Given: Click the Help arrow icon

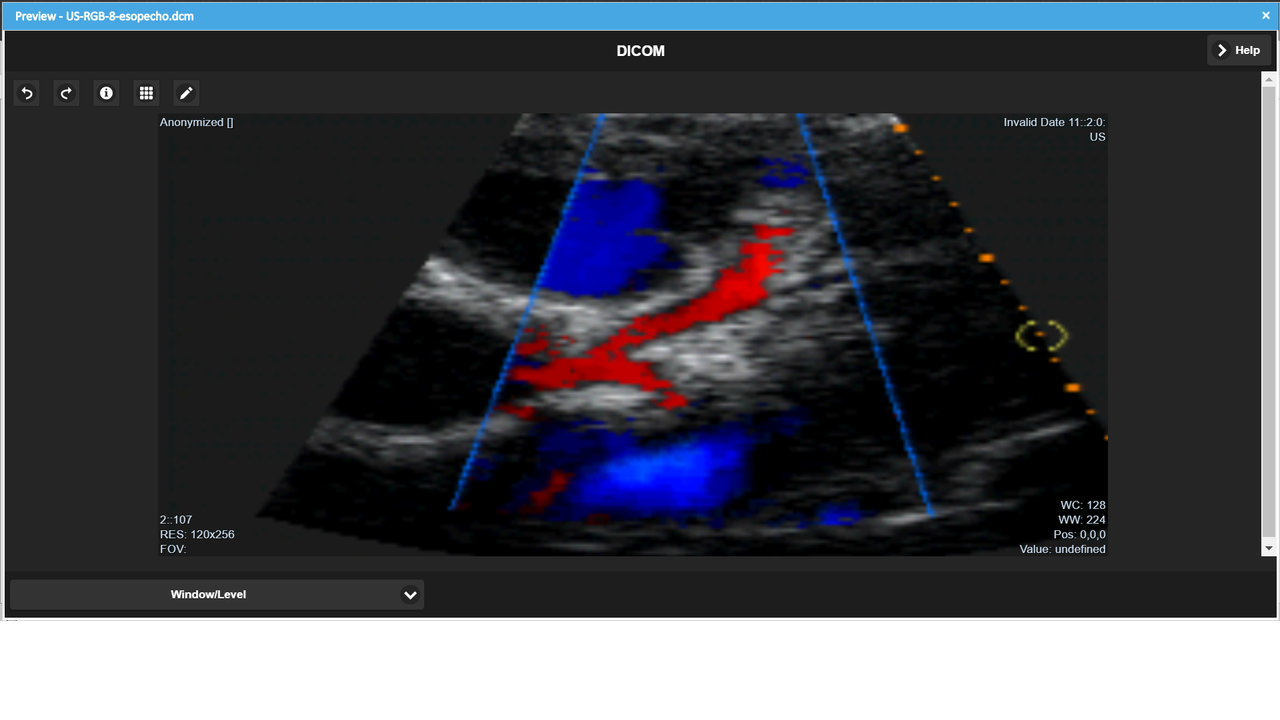Looking at the screenshot, I should pos(1222,49).
